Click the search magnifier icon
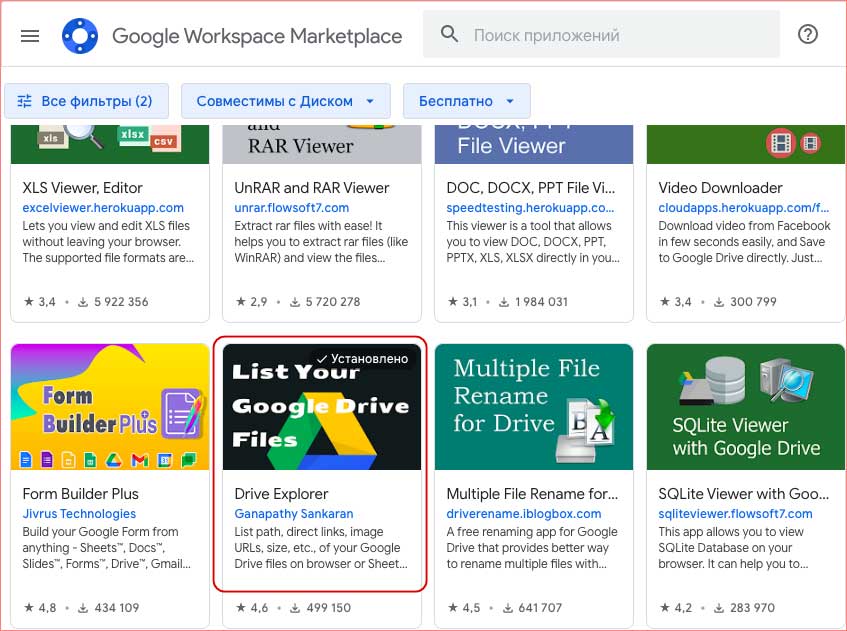 pyautogui.click(x=449, y=34)
